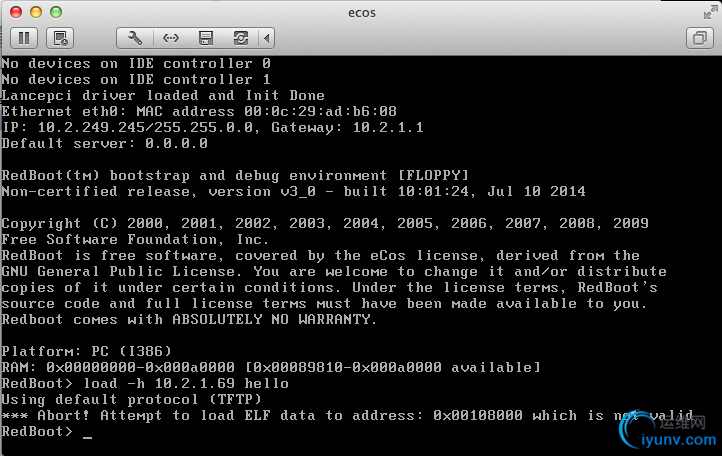Click the ecos window title

click(361, 12)
